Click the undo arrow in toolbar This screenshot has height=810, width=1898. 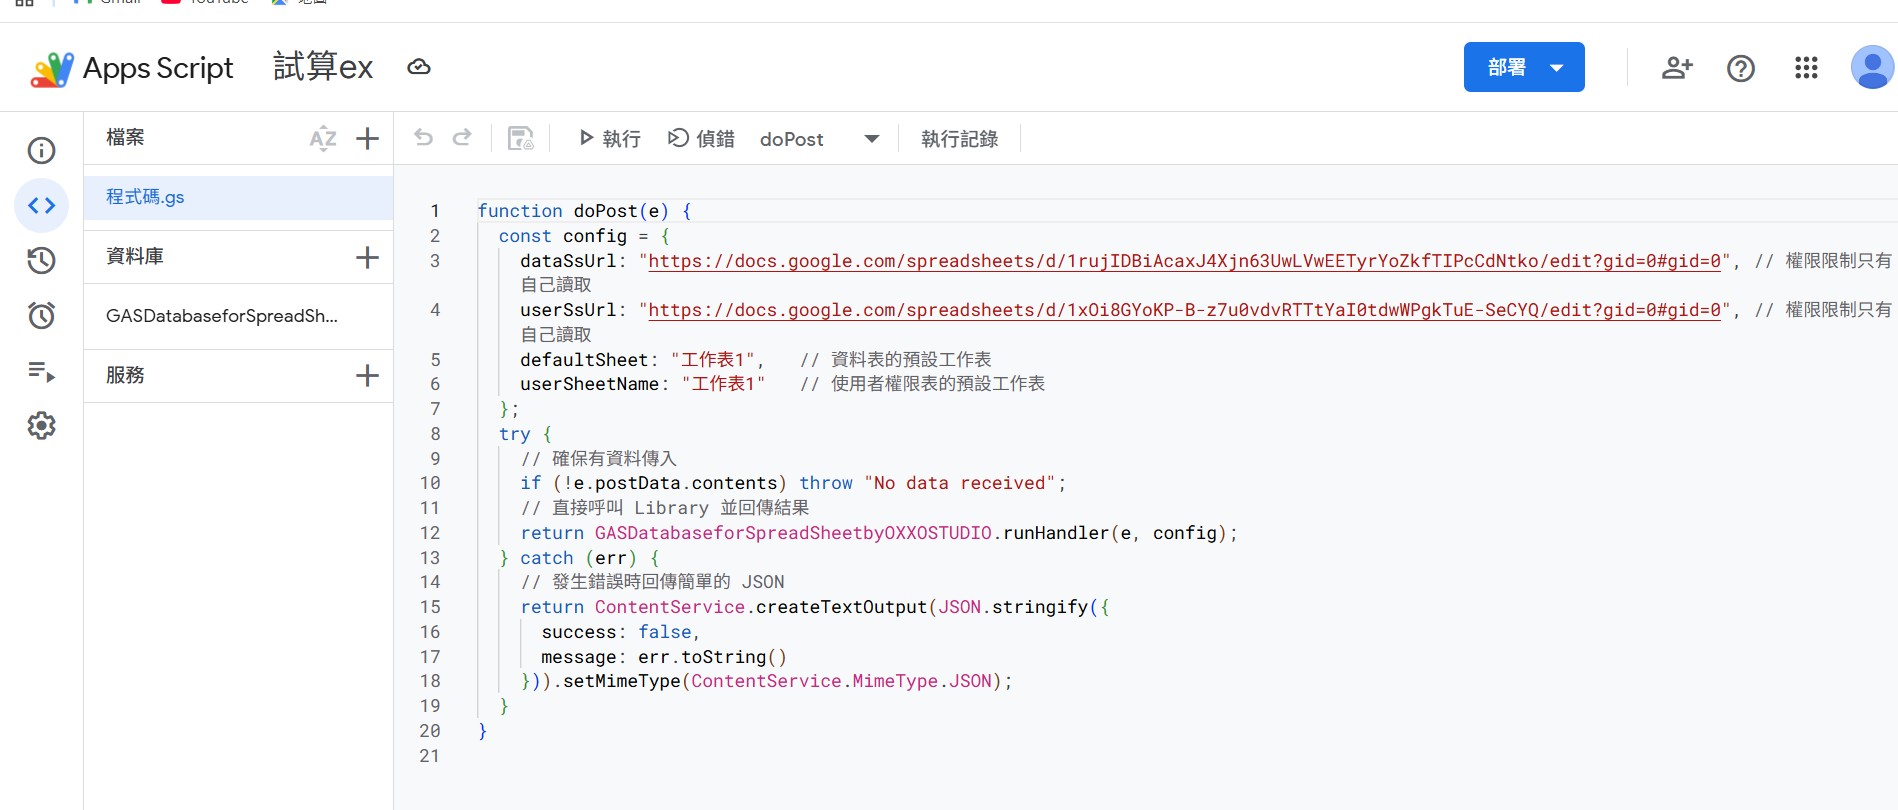pos(424,138)
